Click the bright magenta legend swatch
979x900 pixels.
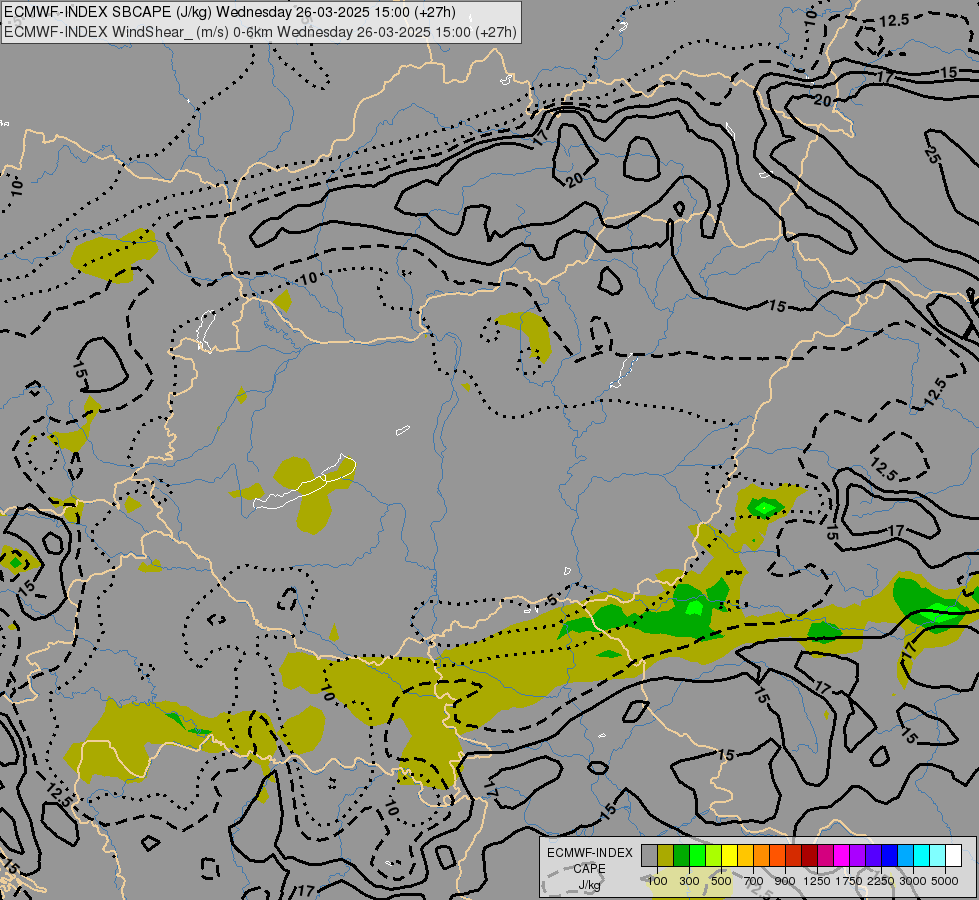pos(842,855)
